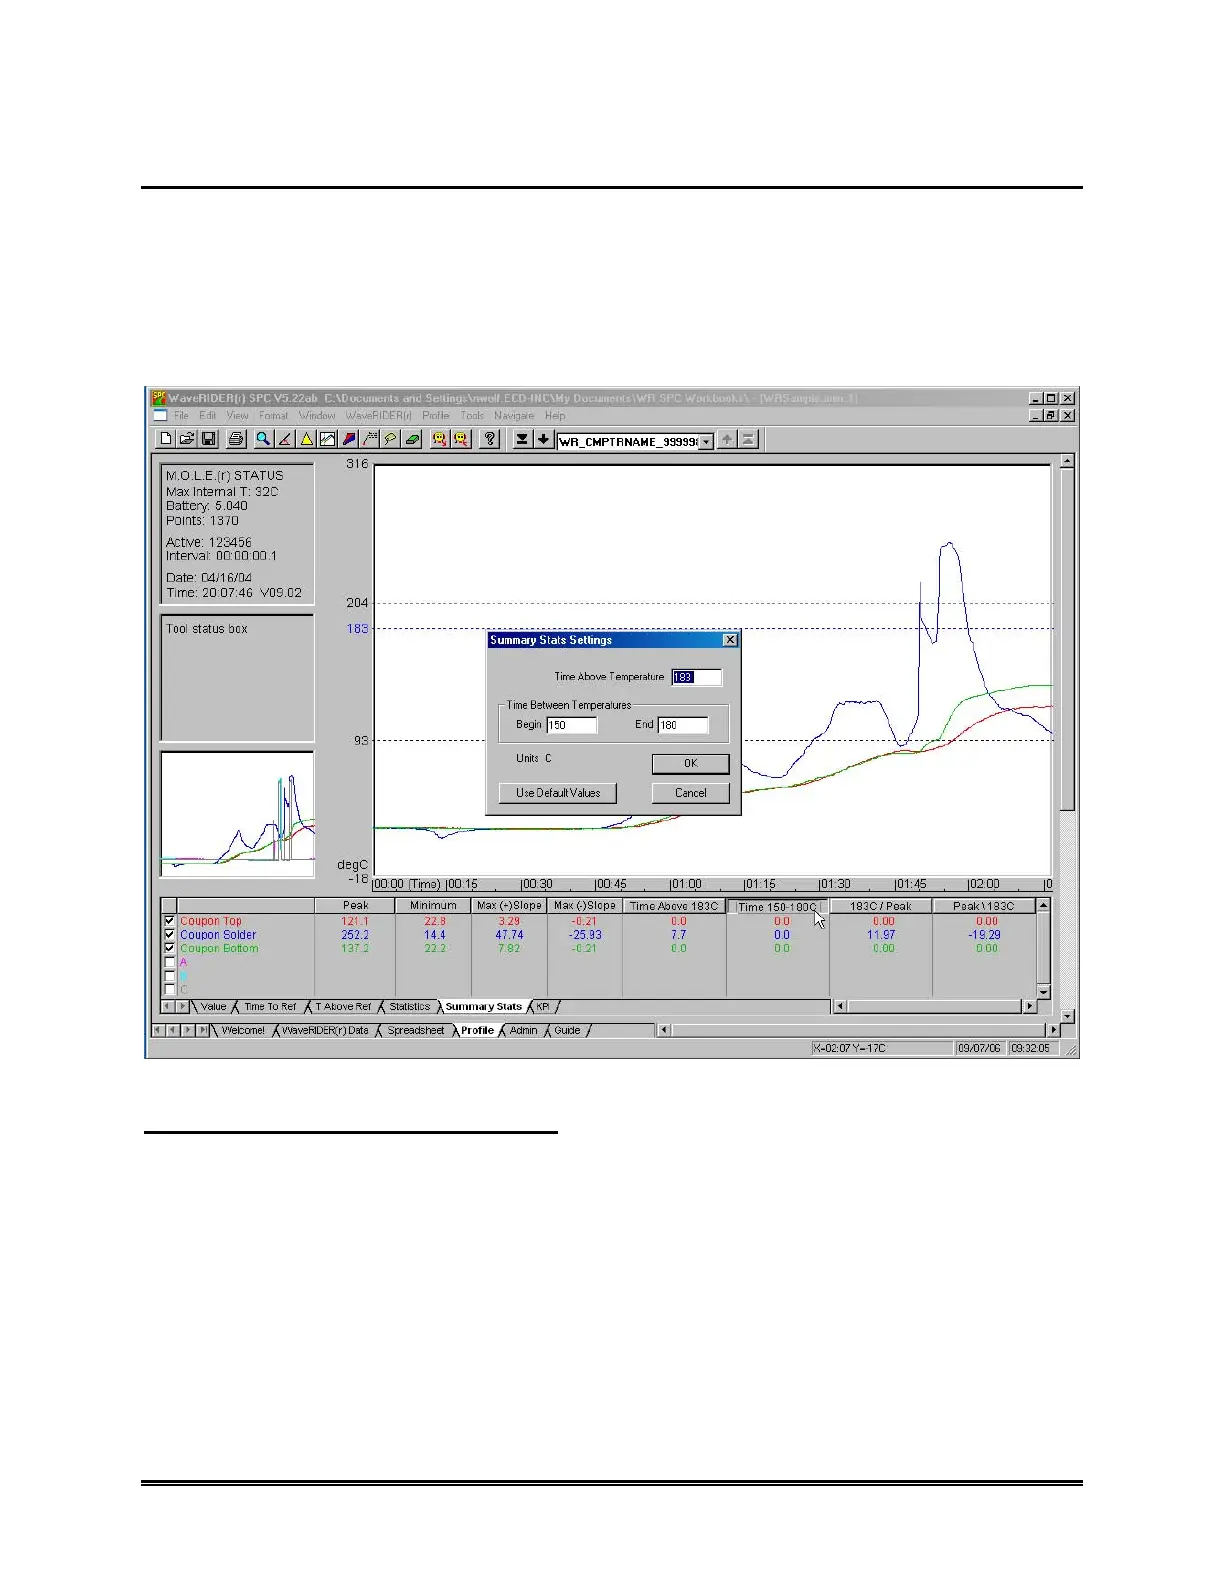Switch to the T Above Ref tab

343,1007
